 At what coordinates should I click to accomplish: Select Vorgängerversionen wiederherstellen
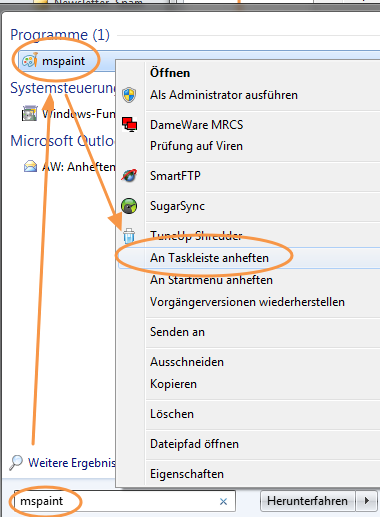[x=247, y=302]
